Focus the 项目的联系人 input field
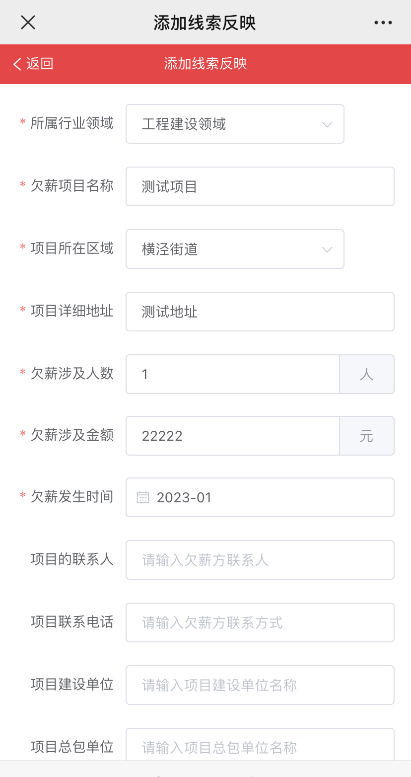Viewport: 411px width, 777px height. pos(260,560)
